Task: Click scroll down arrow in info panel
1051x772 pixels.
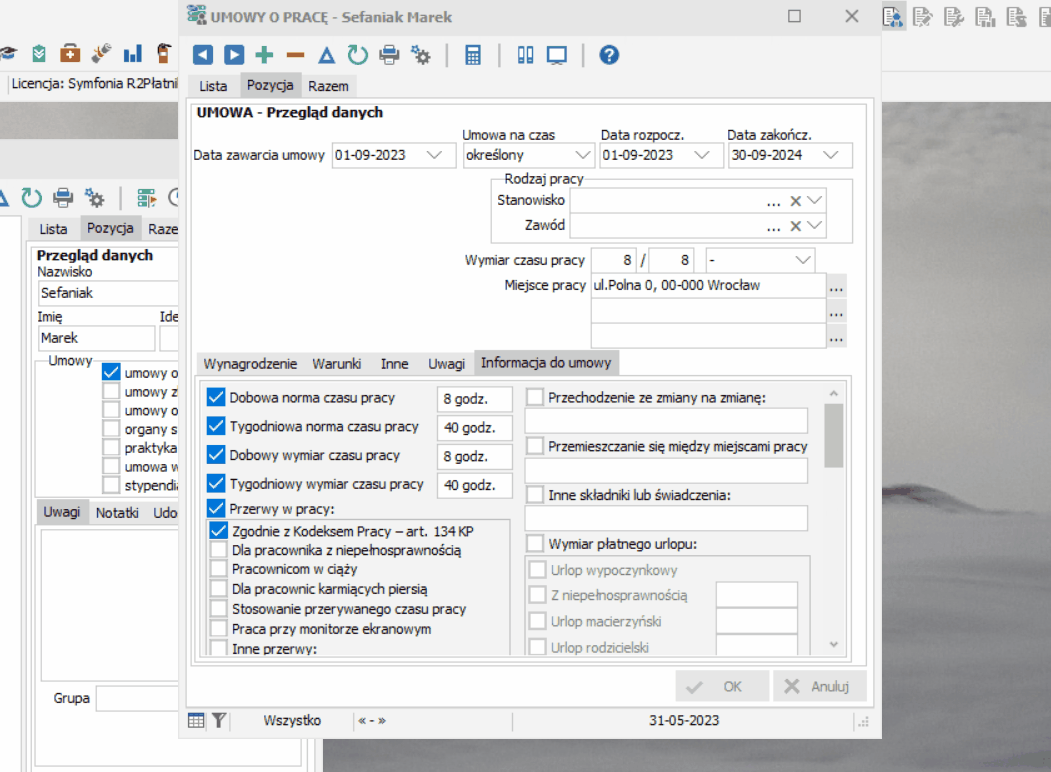Action: 833,644
